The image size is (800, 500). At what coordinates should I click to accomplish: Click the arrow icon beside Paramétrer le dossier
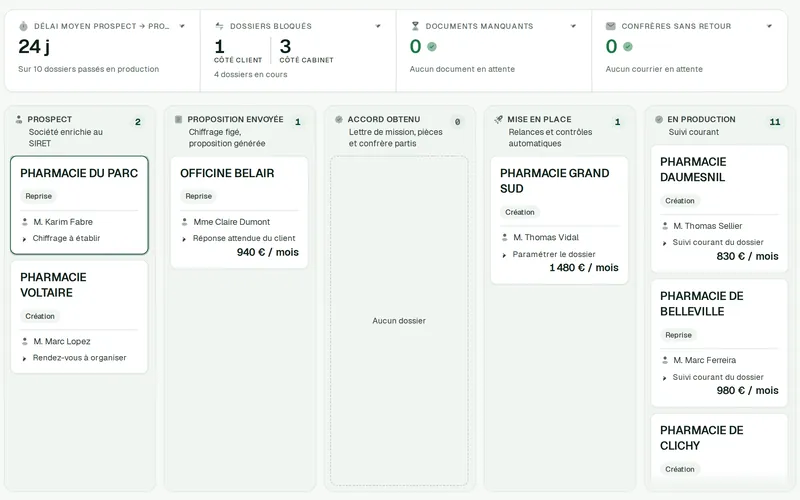click(504, 255)
